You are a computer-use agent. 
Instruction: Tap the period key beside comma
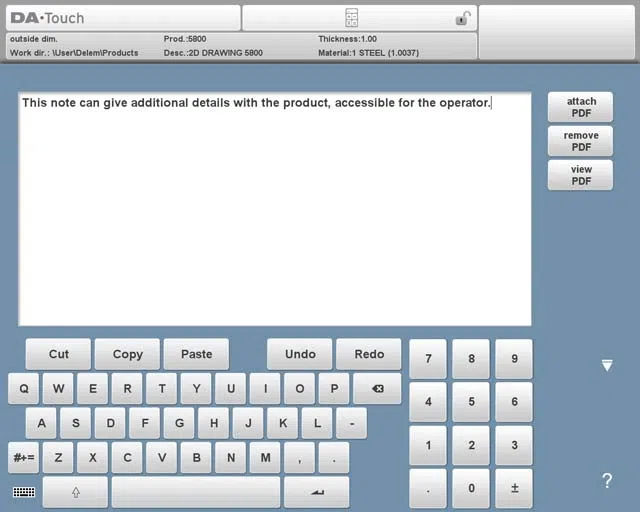coord(334,457)
